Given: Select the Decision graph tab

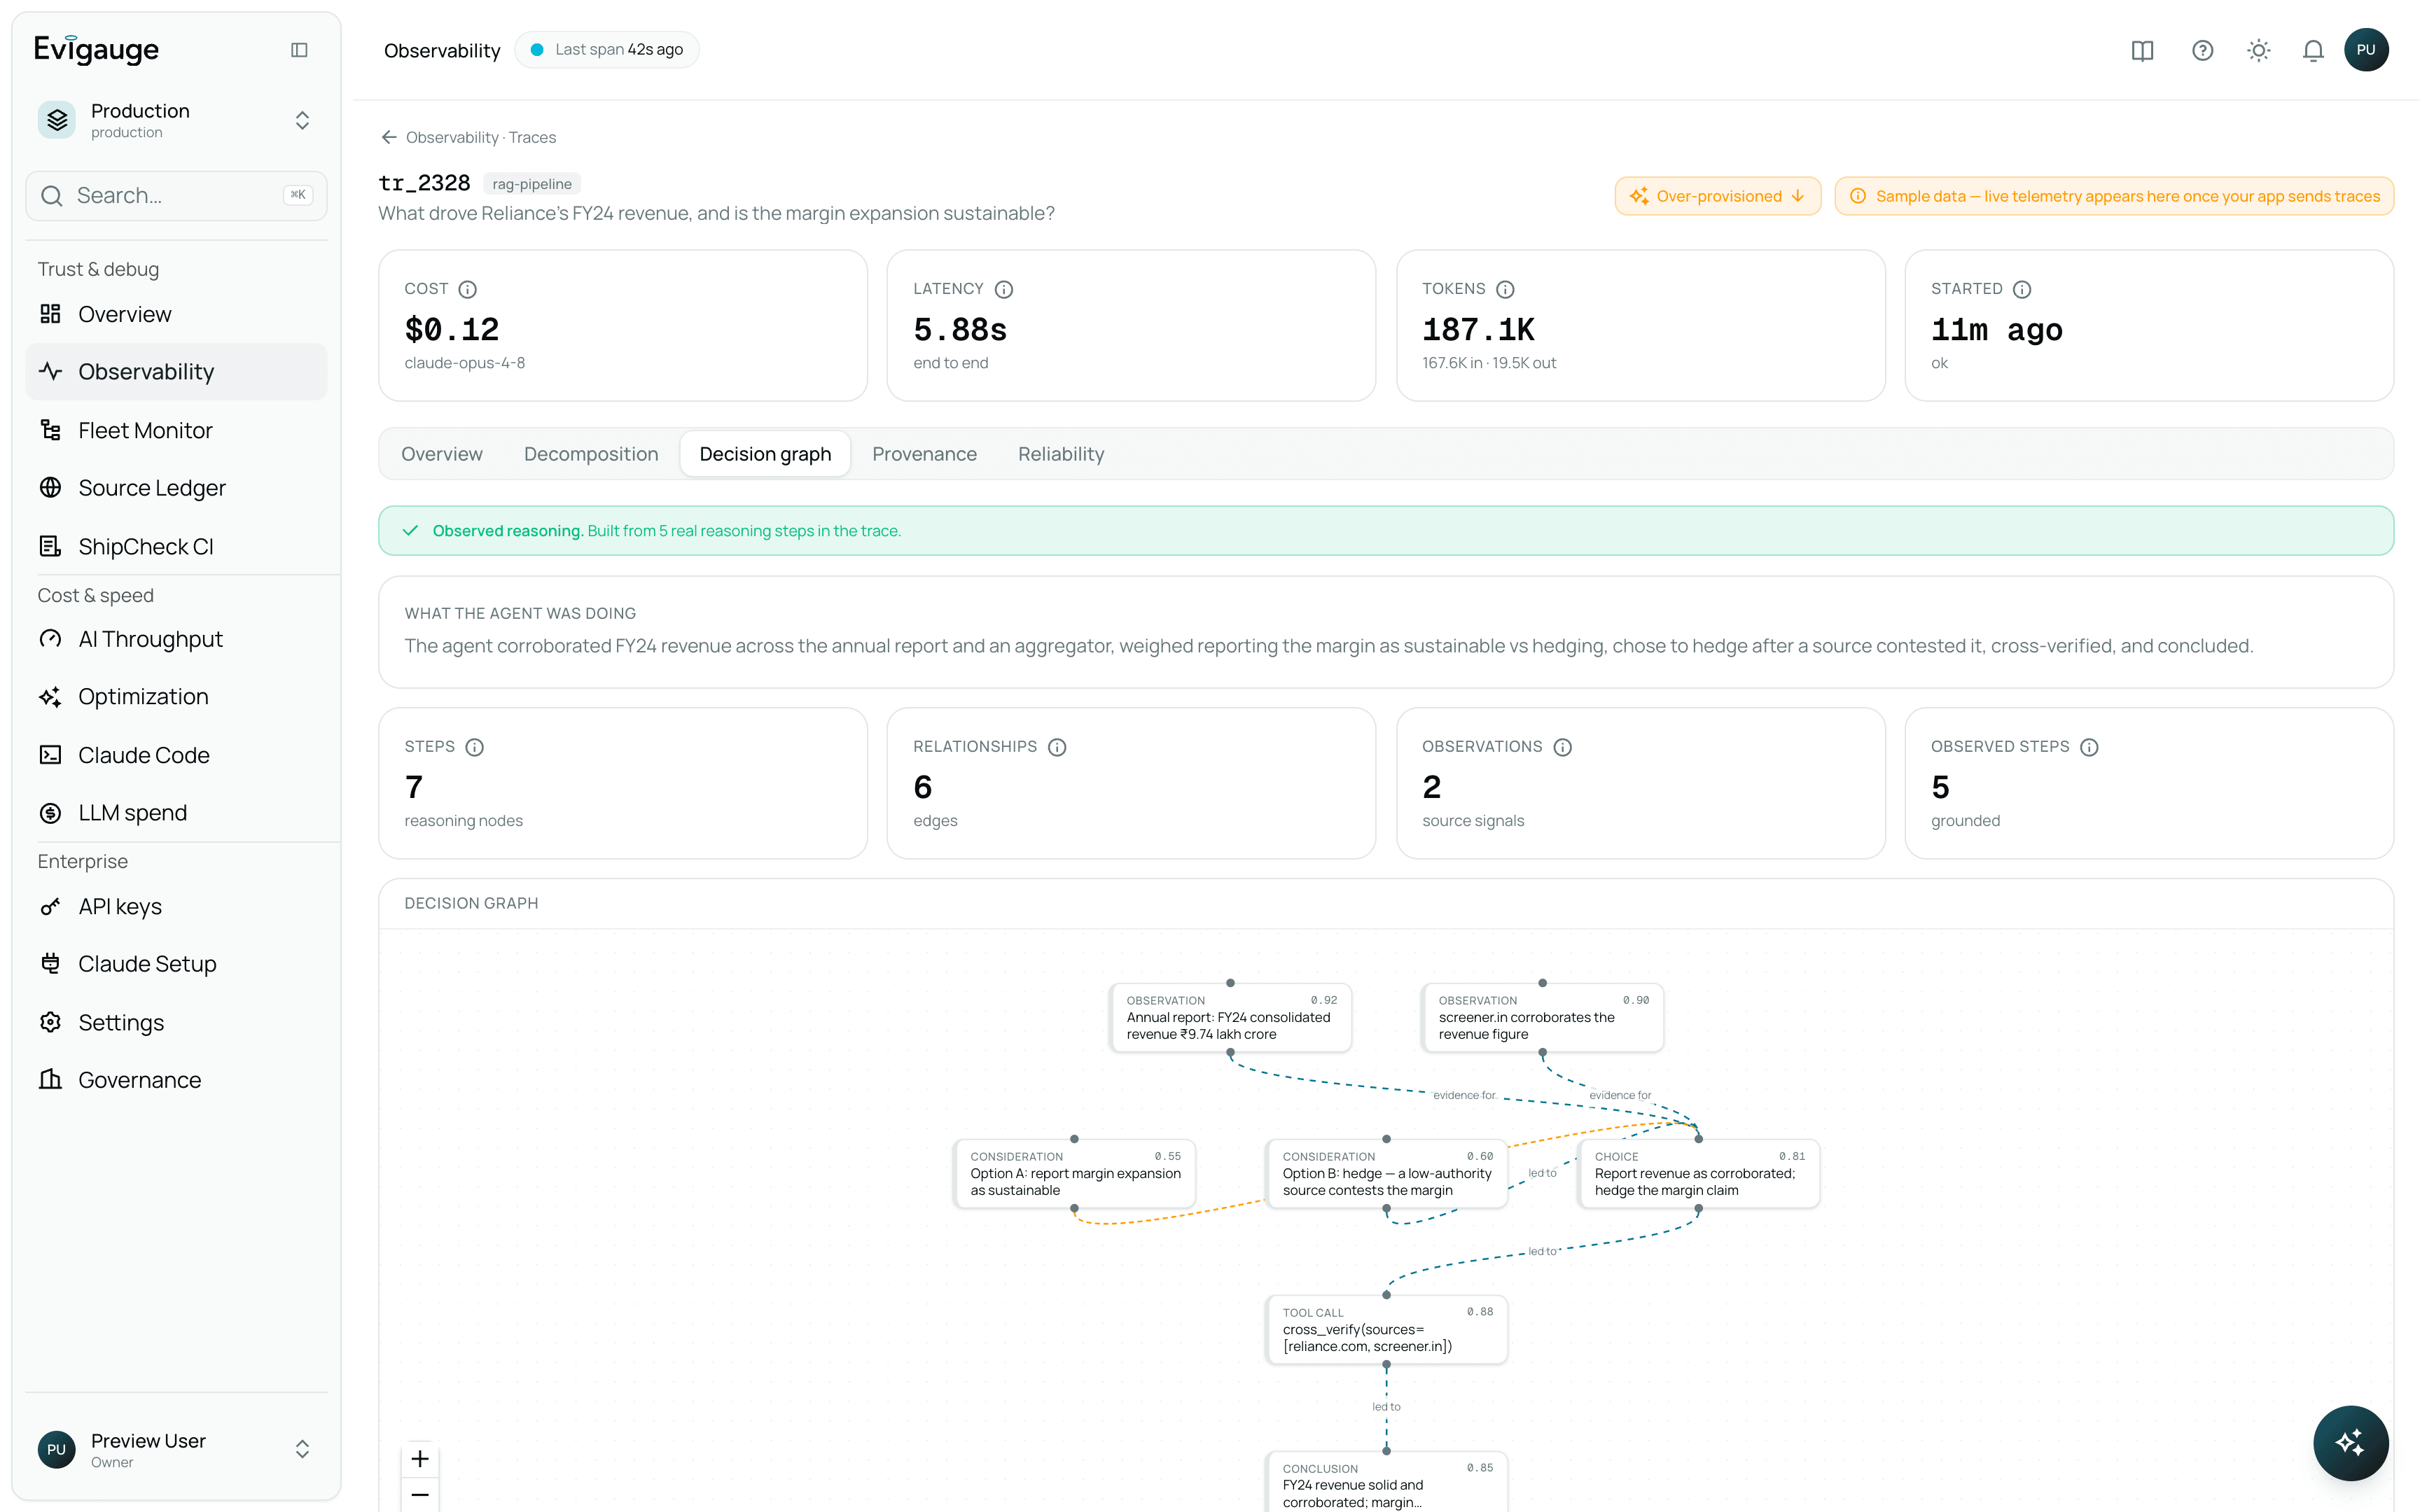Looking at the screenshot, I should coord(765,454).
